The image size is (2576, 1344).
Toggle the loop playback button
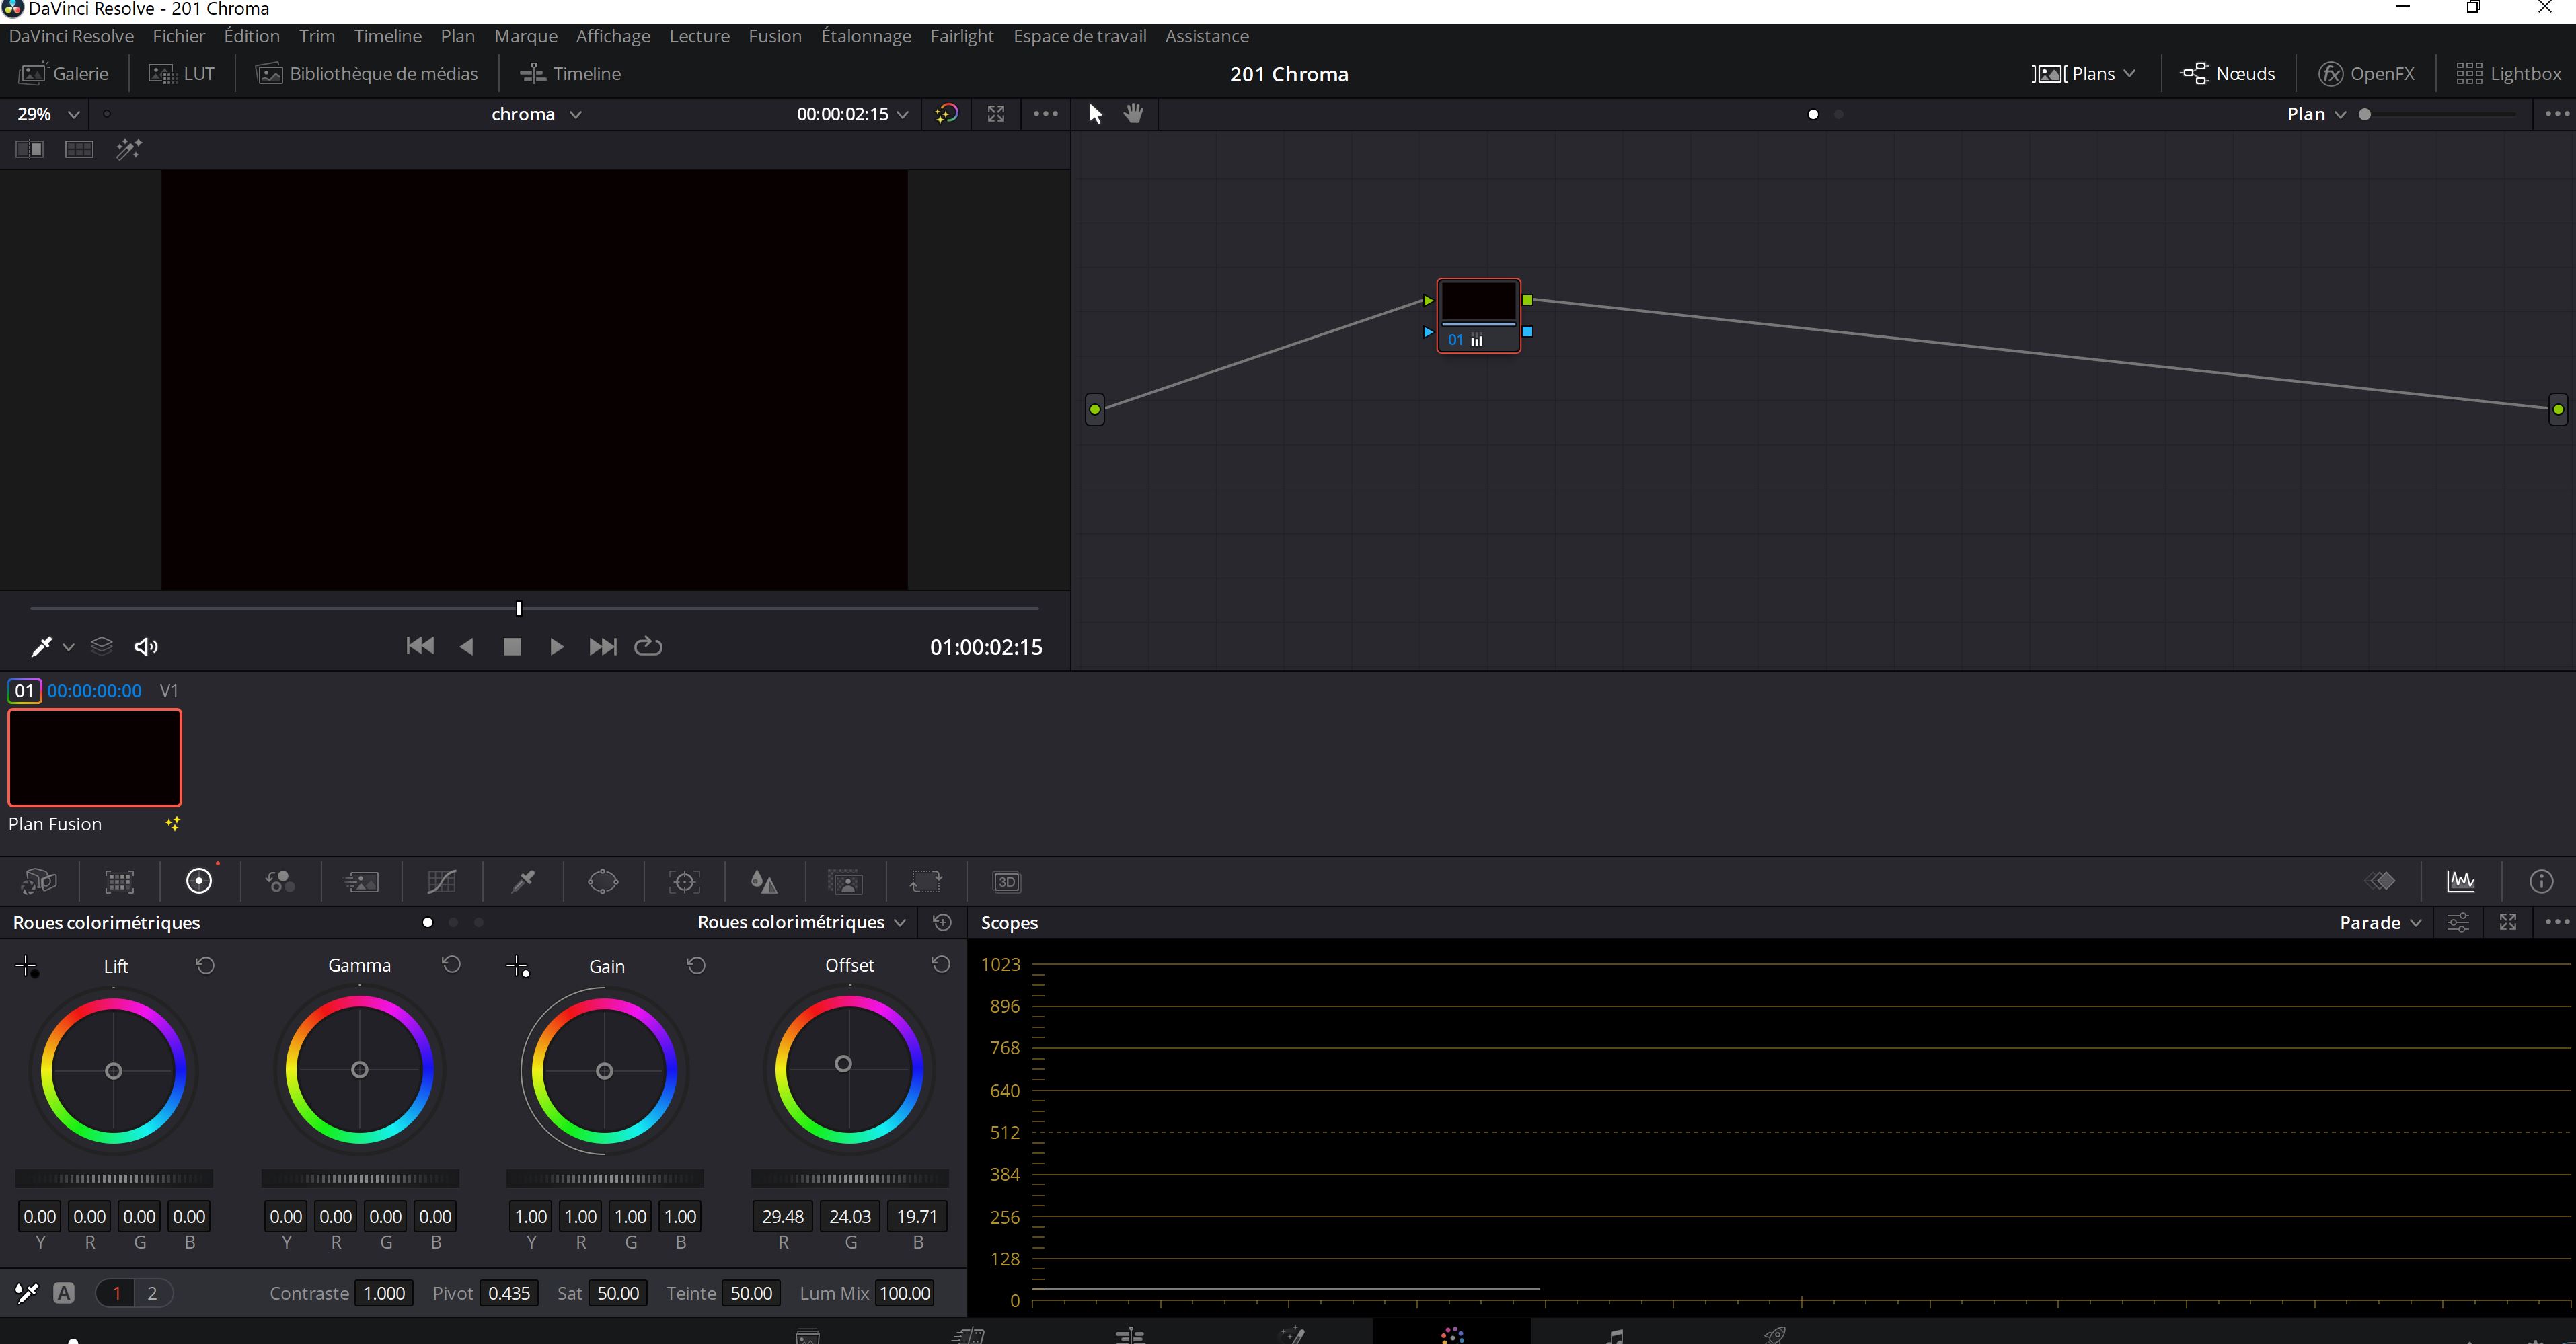pos(648,646)
